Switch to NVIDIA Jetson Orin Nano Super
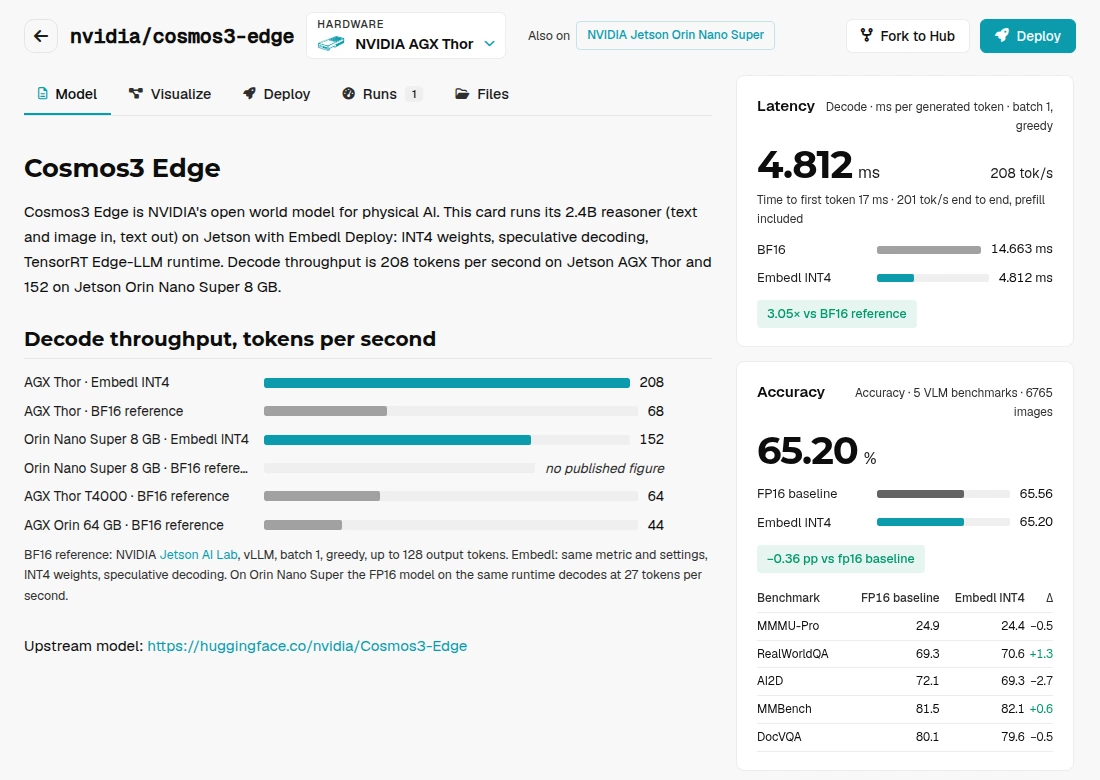 [675, 35]
